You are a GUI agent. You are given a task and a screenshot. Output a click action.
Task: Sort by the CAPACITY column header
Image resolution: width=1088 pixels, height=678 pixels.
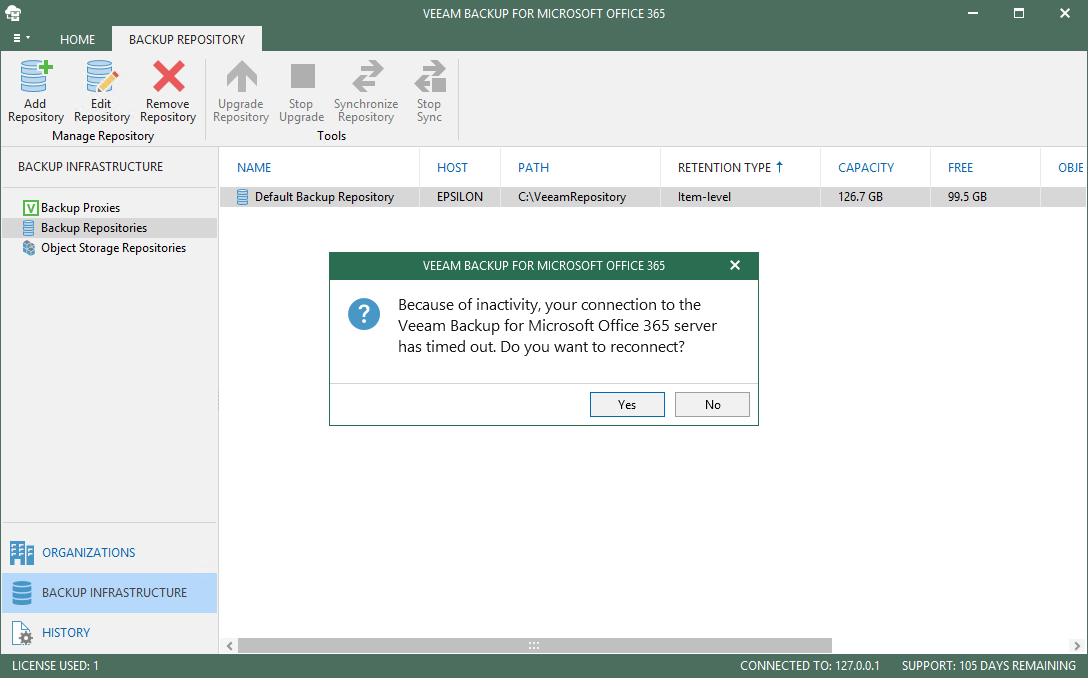click(866, 167)
